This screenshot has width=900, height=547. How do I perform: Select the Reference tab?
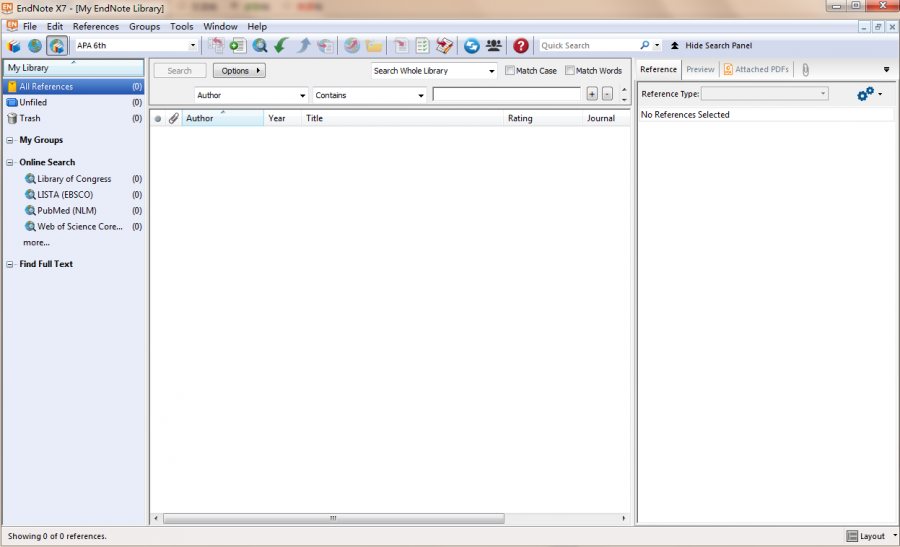(x=658, y=69)
